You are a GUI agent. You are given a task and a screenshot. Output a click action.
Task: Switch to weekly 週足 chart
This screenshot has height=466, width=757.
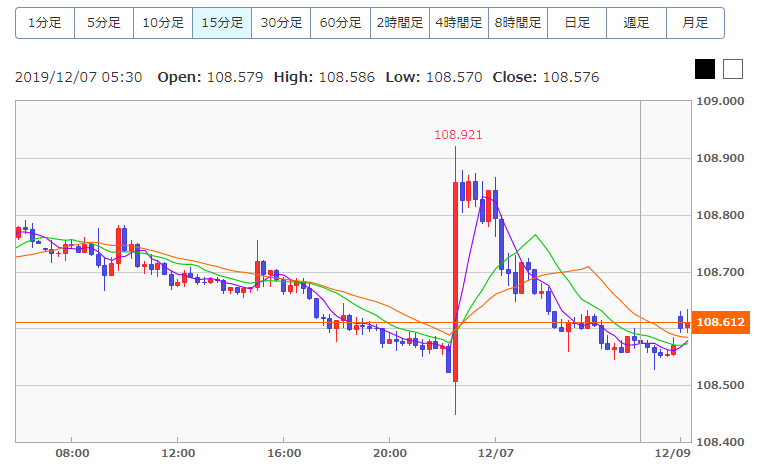coord(635,22)
